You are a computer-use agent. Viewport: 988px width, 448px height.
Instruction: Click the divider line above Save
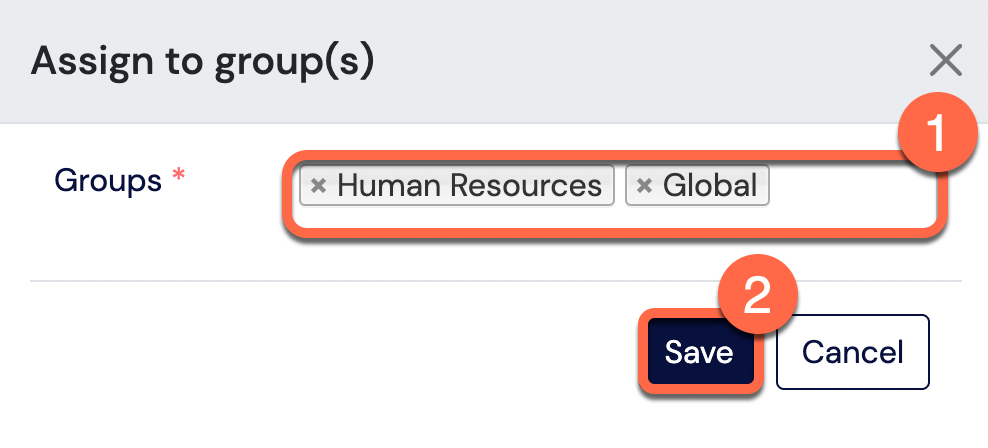[496, 281]
